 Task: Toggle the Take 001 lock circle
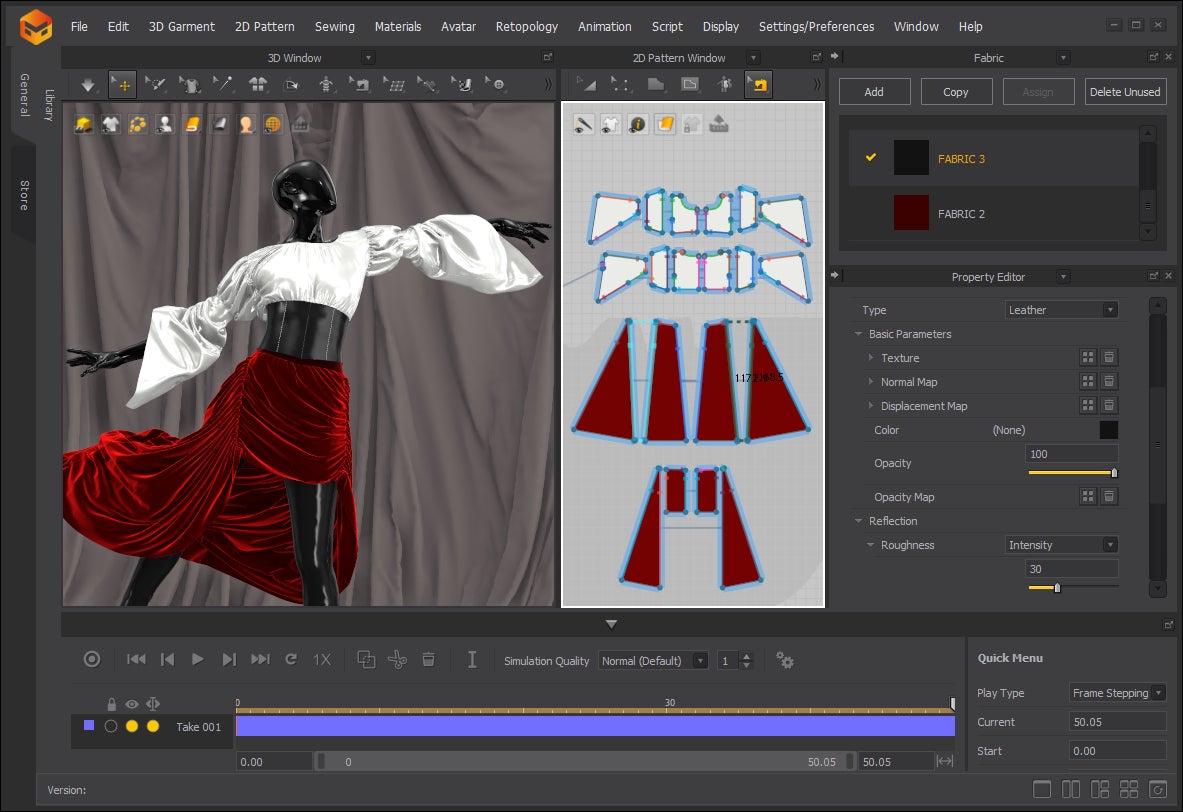111,727
